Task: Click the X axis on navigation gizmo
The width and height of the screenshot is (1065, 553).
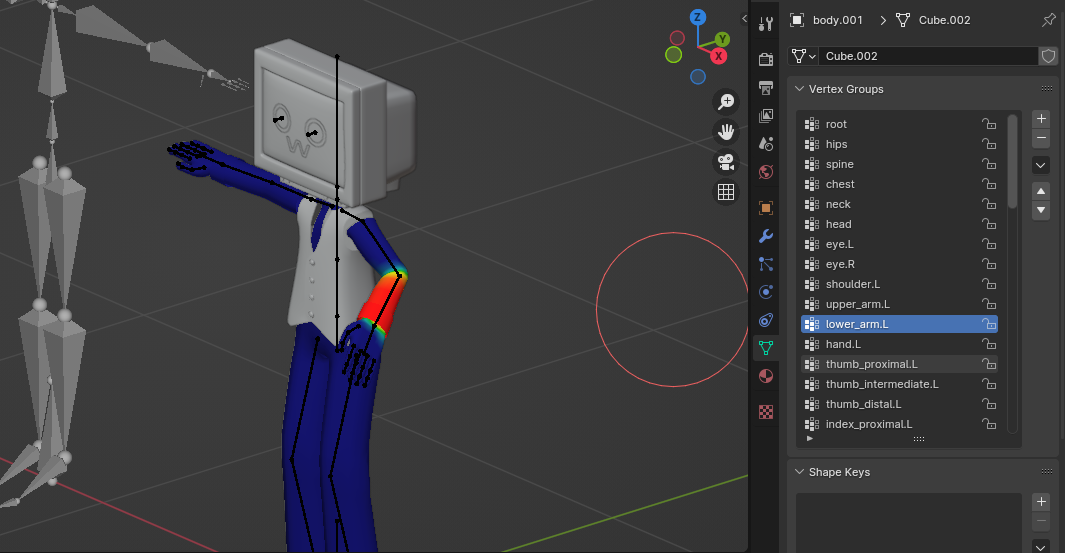Action: [718, 56]
